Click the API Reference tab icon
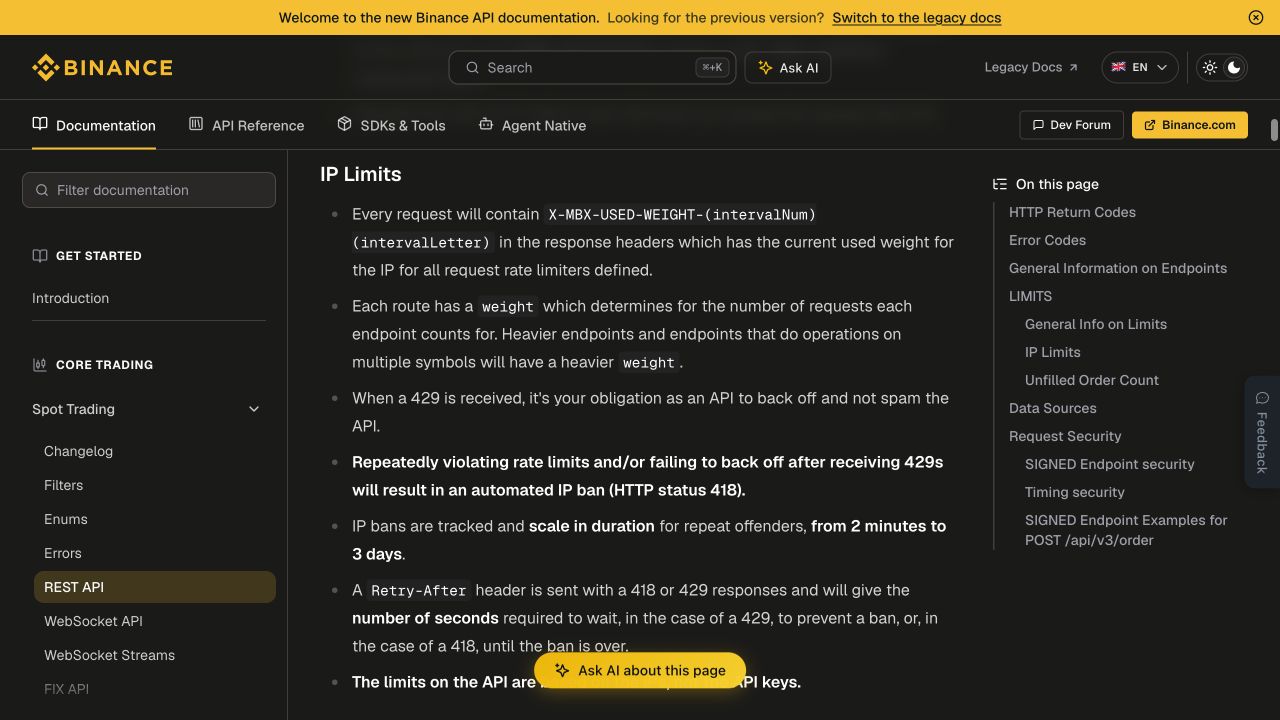Image resolution: width=1280 pixels, height=720 pixels. 196,124
